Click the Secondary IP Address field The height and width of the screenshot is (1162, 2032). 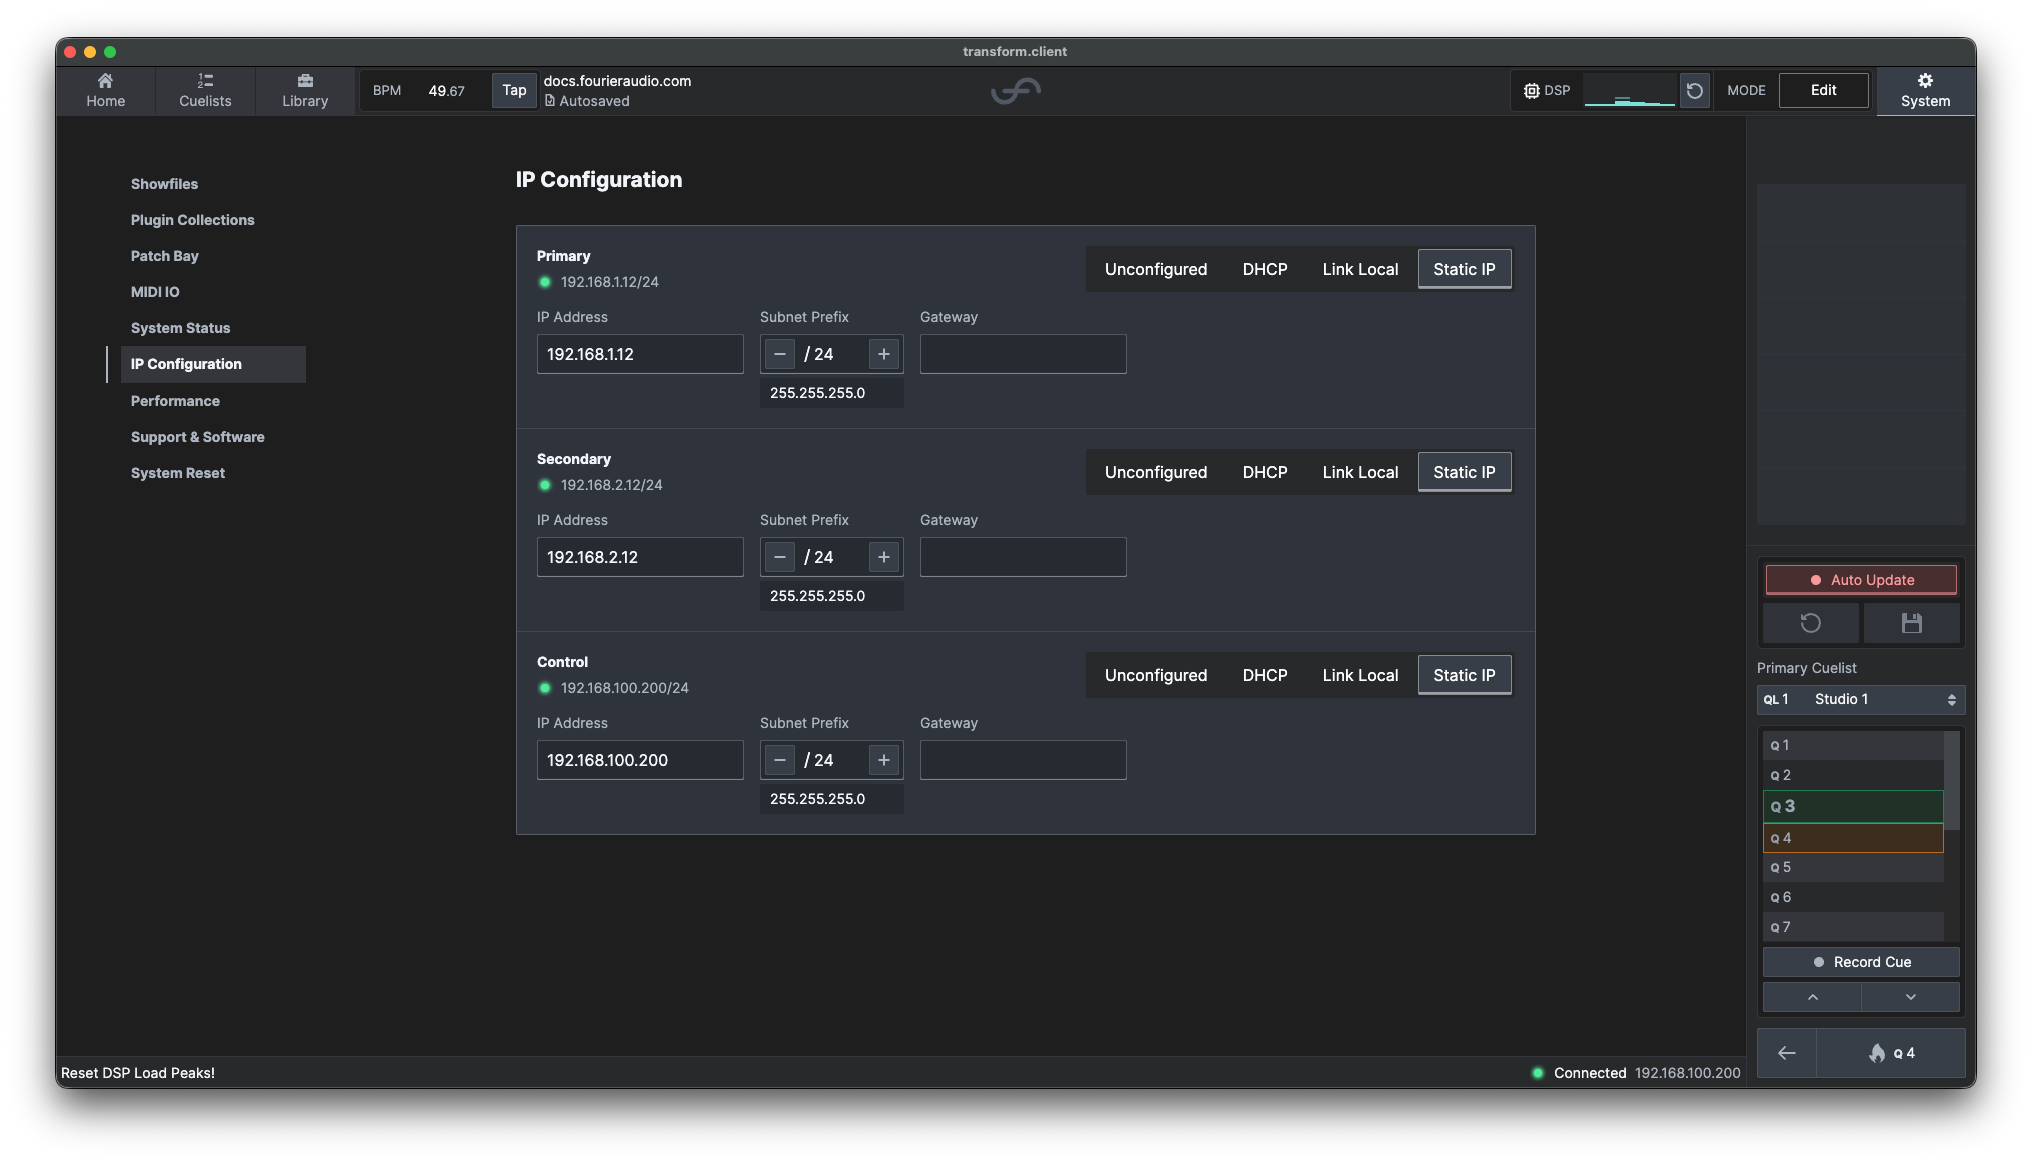click(640, 557)
